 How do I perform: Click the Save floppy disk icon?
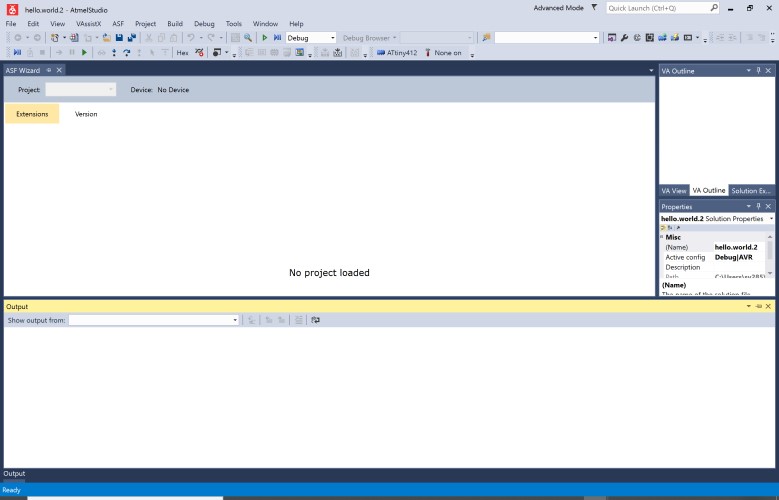click(x=119, y=38)
